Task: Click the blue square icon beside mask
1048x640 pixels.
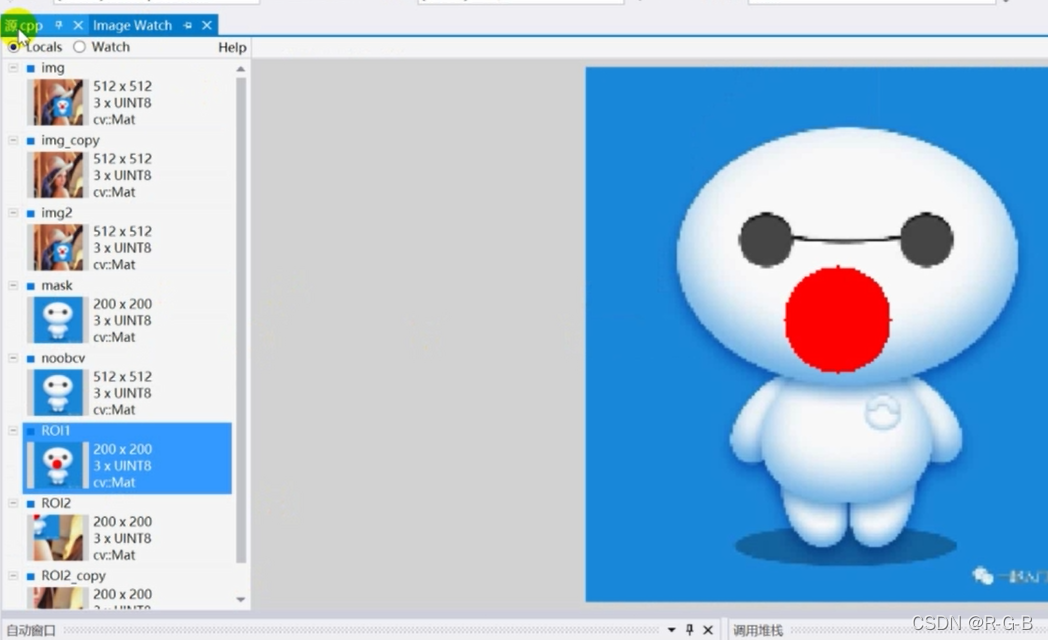Action: click(x=31, y=286)
